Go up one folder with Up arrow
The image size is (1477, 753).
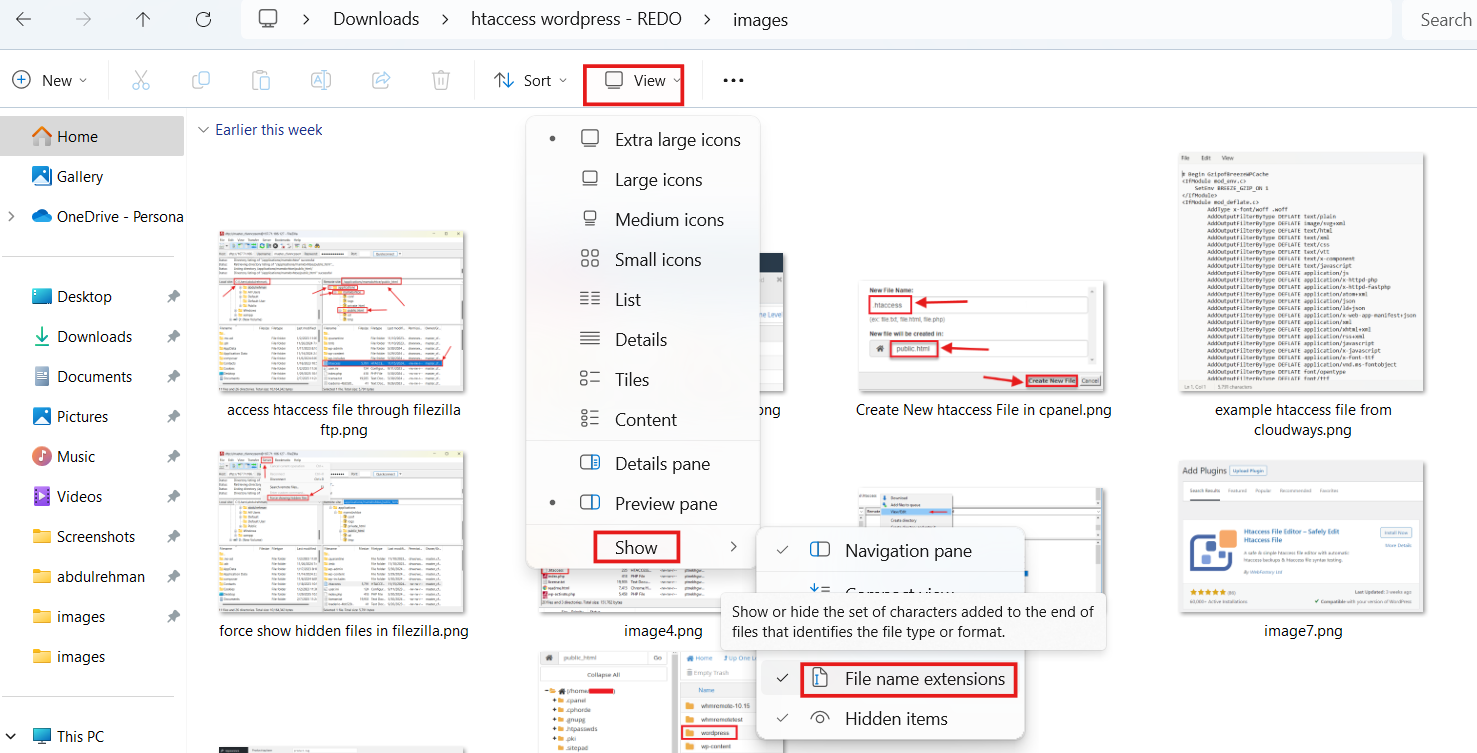point(143,19)
